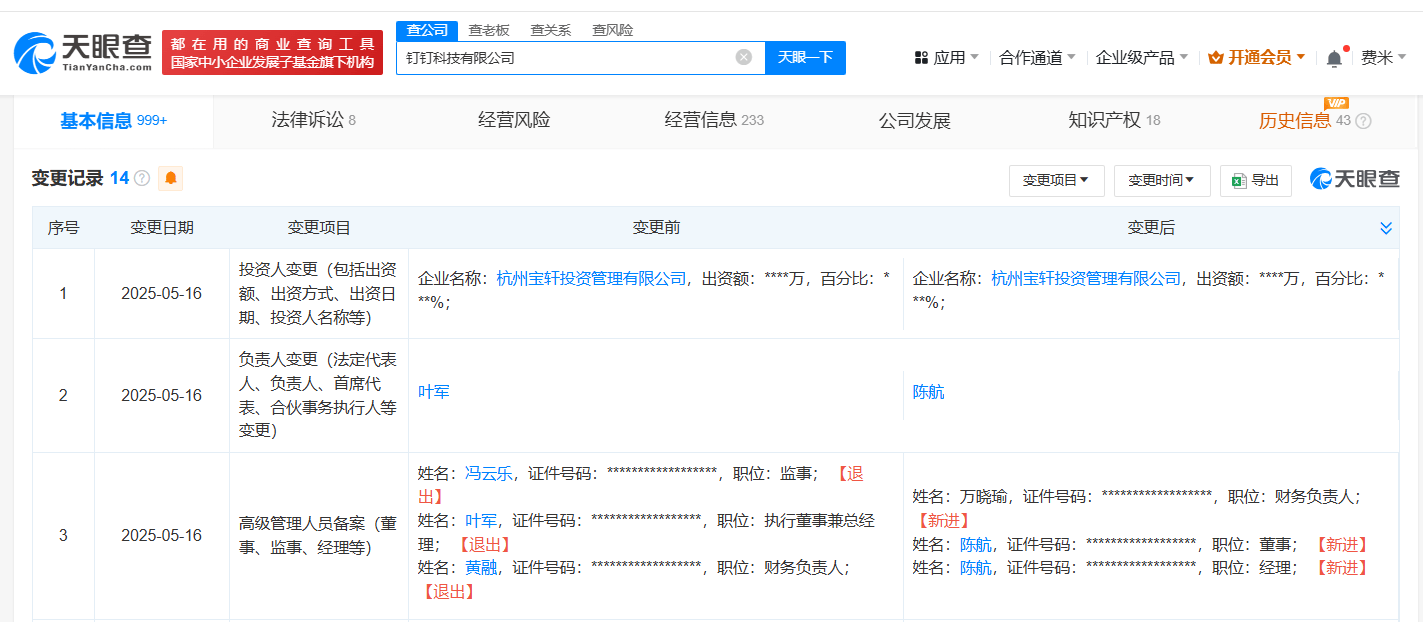Click 高级管理人员备案 change item cell

pyautogui.click(x=319, y=536)
